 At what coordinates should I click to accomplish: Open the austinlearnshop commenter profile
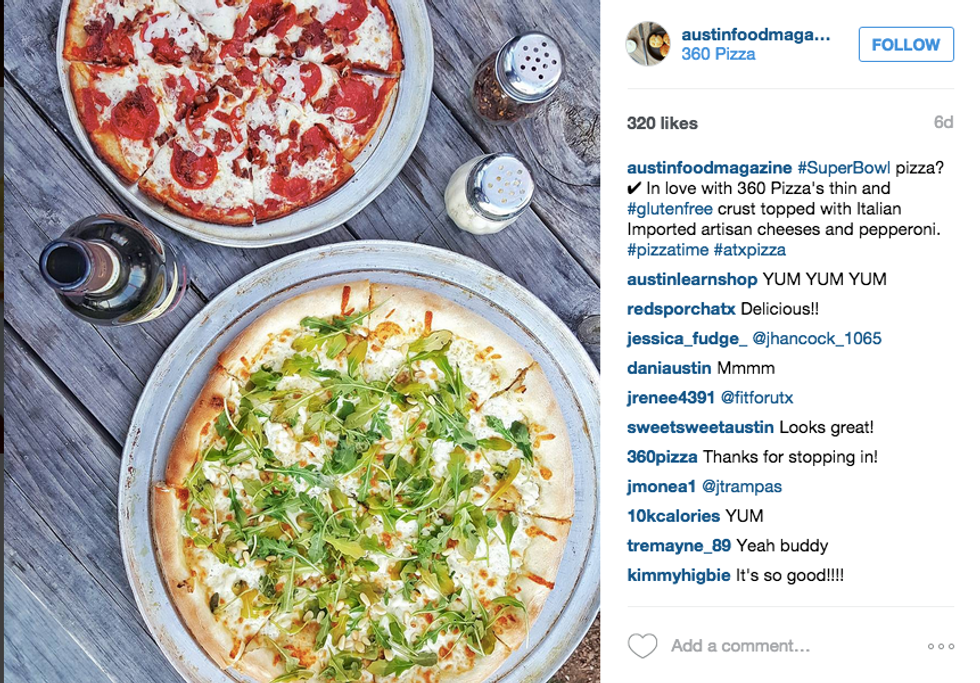(x=692, y=279)
